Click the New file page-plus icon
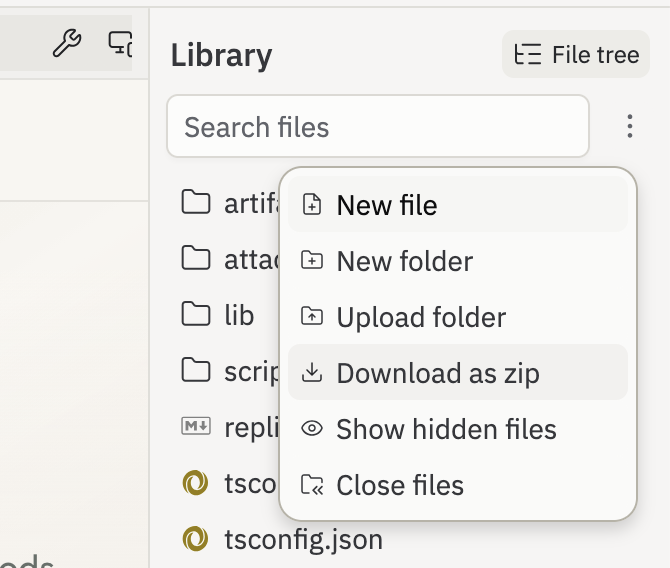This screenshot has height=568, width=670. tap(312, 204)
